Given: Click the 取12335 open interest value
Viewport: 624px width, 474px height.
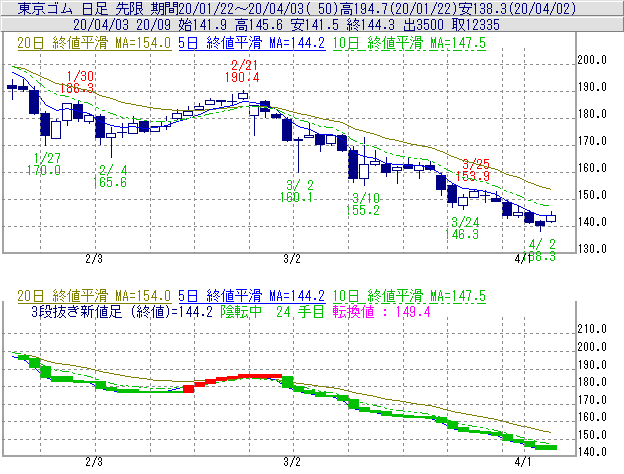Looking at the screenshot, I should (476, 25).
